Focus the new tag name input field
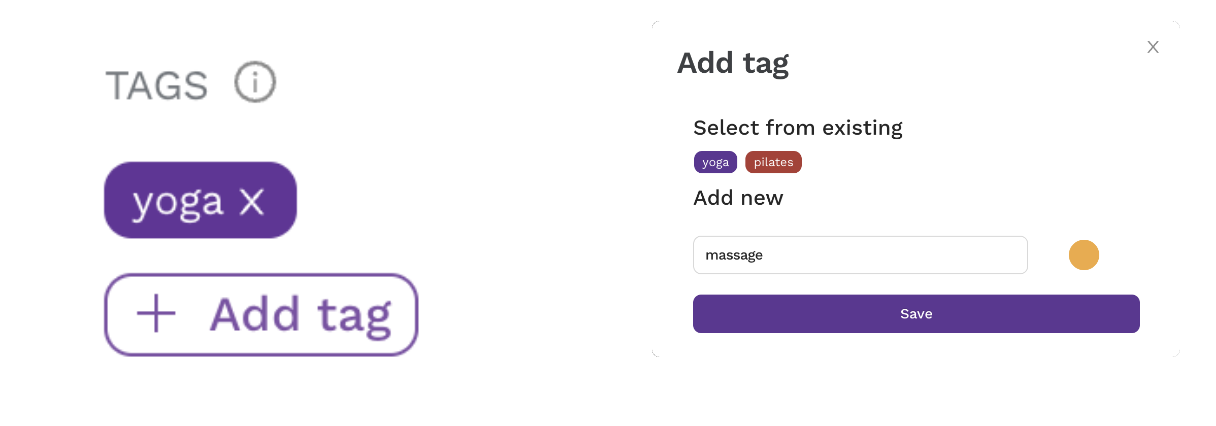1216x426 pixels. [860, 255]
